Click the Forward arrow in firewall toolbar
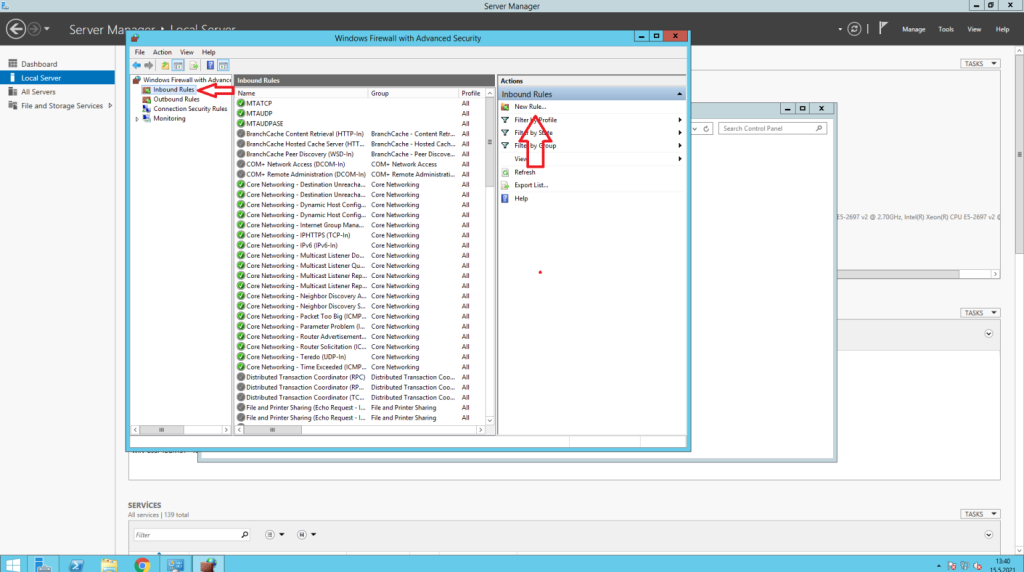 149,65
